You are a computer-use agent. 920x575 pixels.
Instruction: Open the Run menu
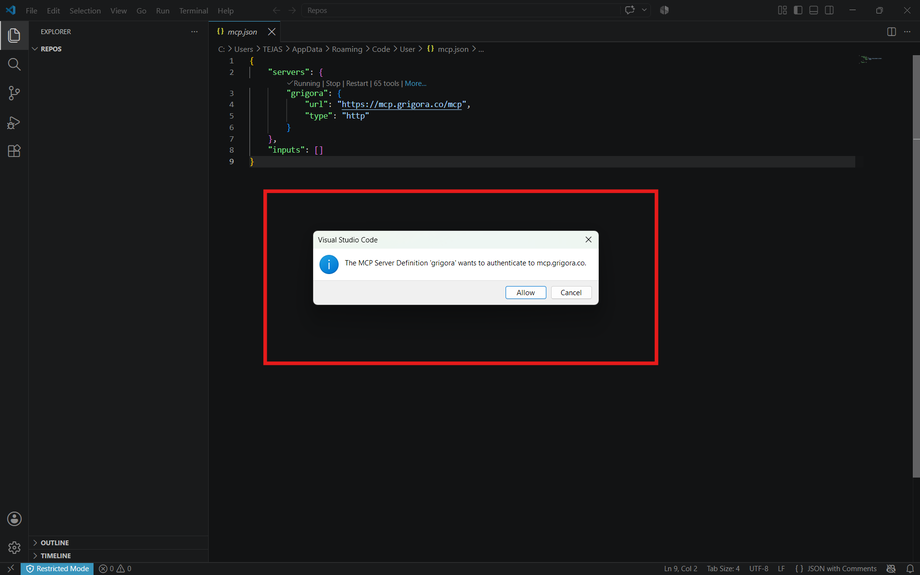pyautogui.click(x=163, y=11)
